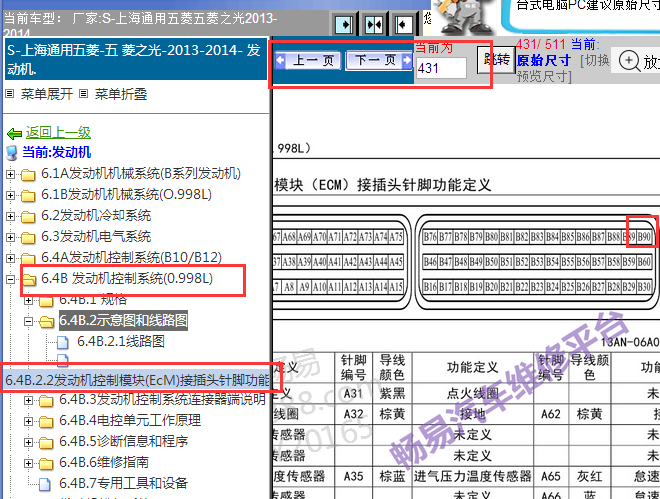Collapse 6.4B 发动机控制系统(0.998L) node
The height and width of the screenshot is (499, 660).
(11, 279)
